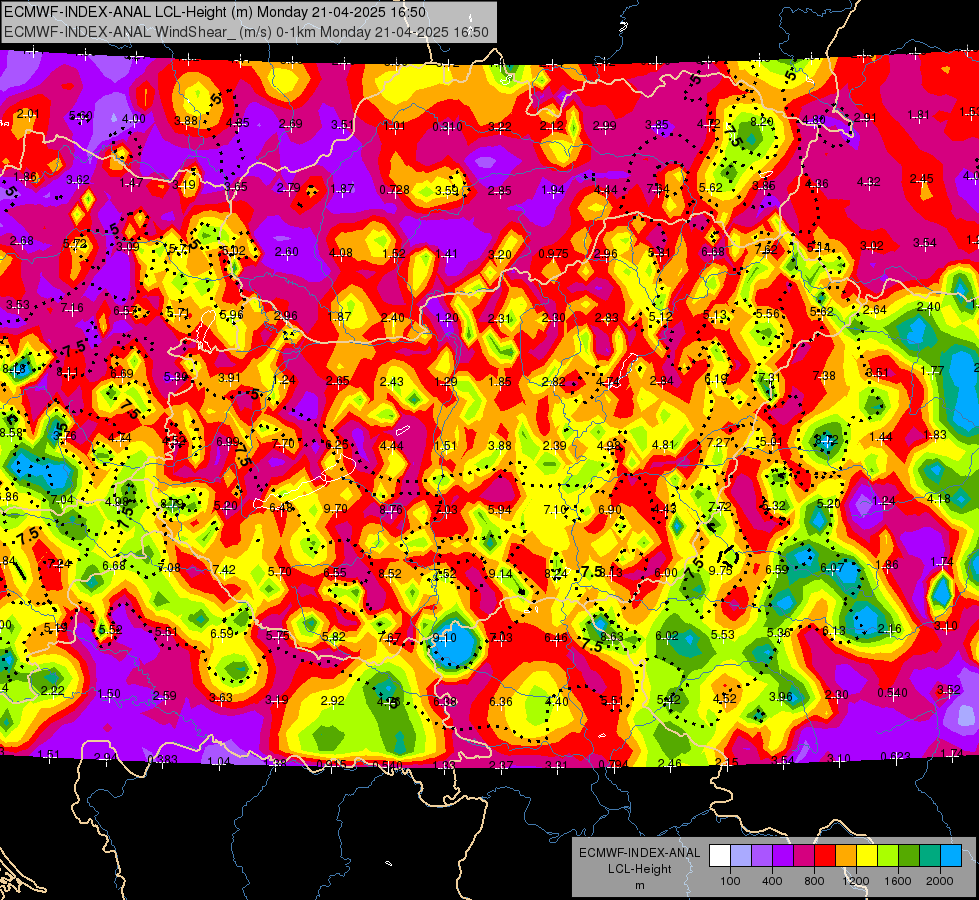Click the WindShear 0-1km title line
Screen dimensions: 979x900
point(247,32)
